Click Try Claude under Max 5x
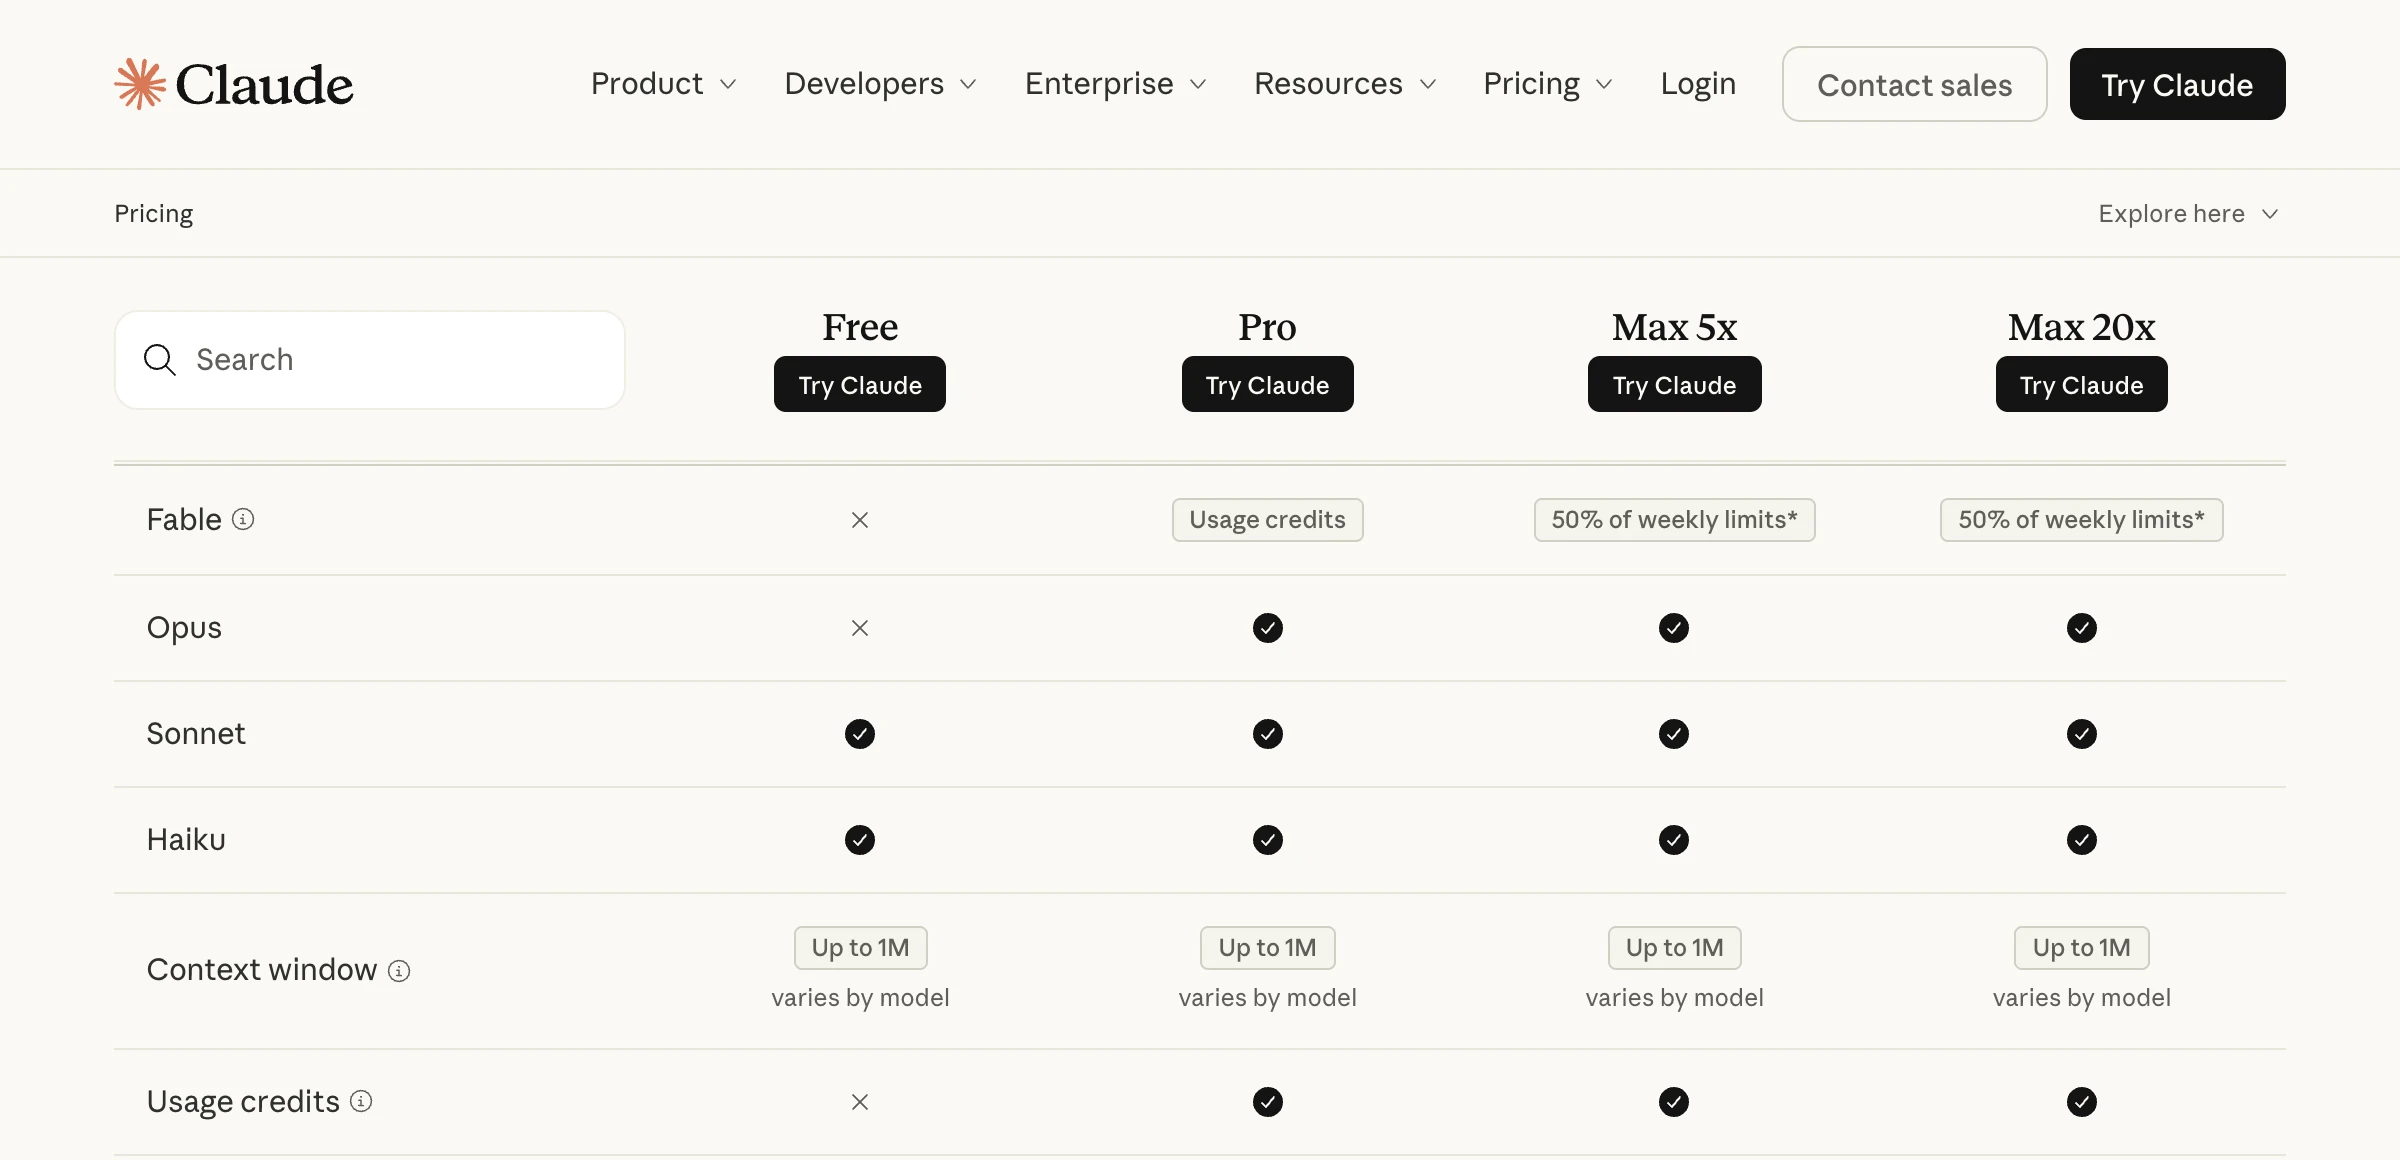2400x1160 pixels. (1674, 384)
